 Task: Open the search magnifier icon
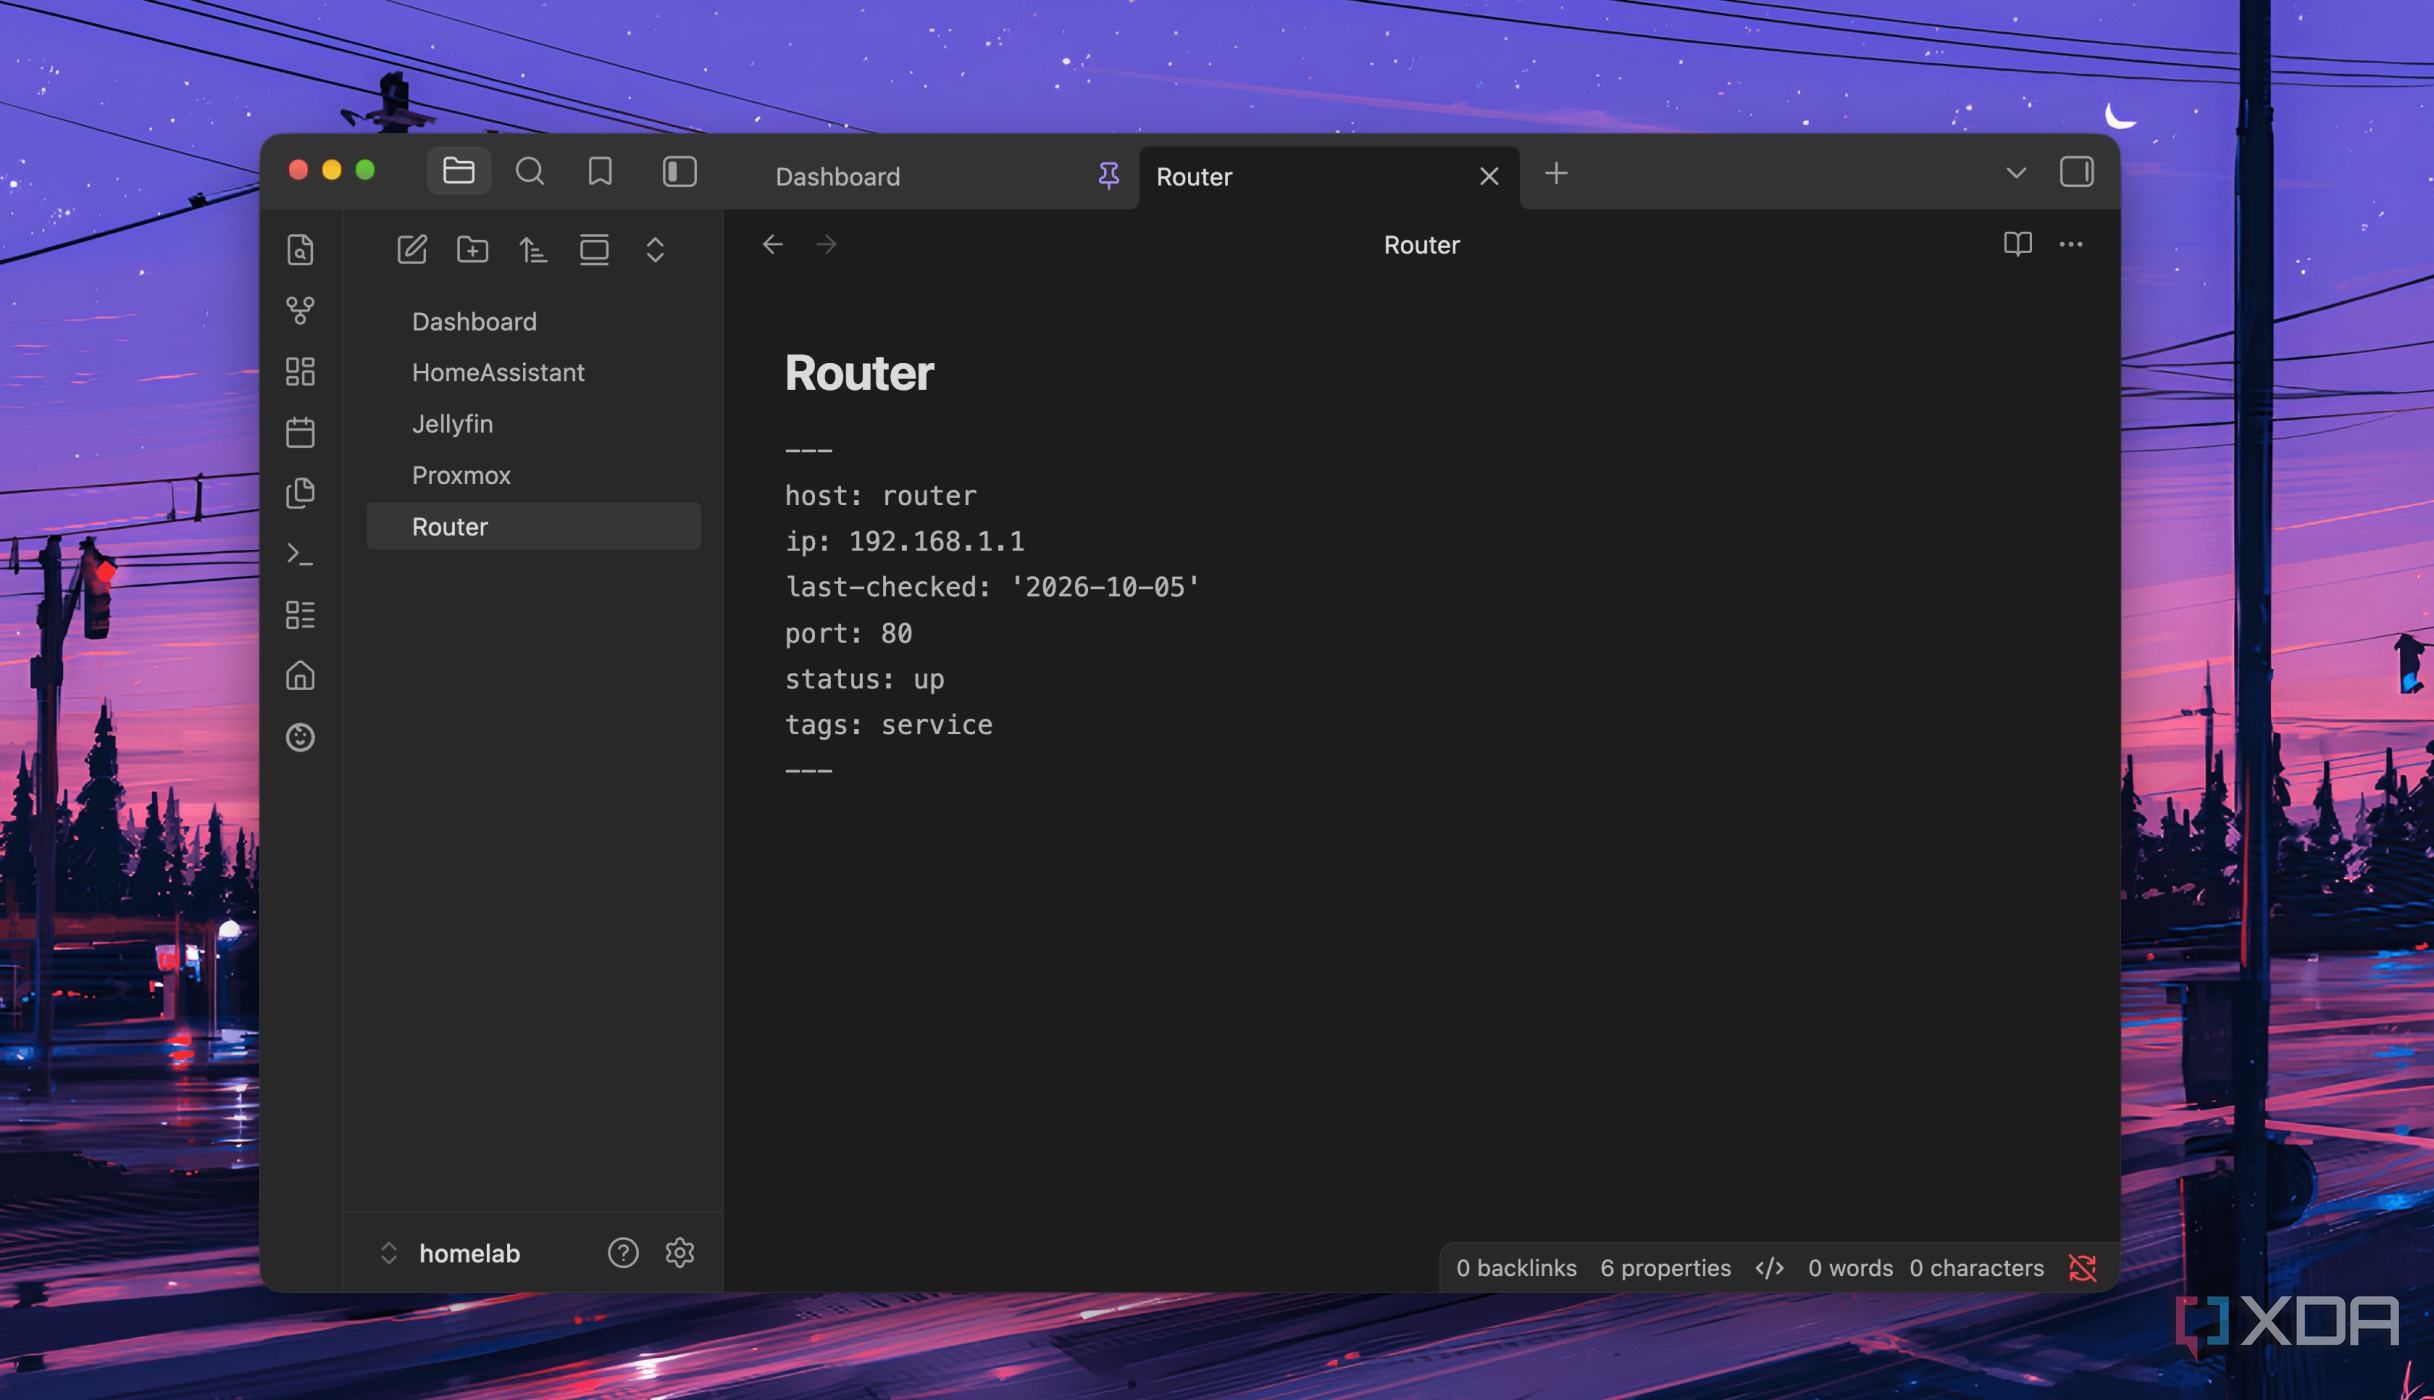529,171
